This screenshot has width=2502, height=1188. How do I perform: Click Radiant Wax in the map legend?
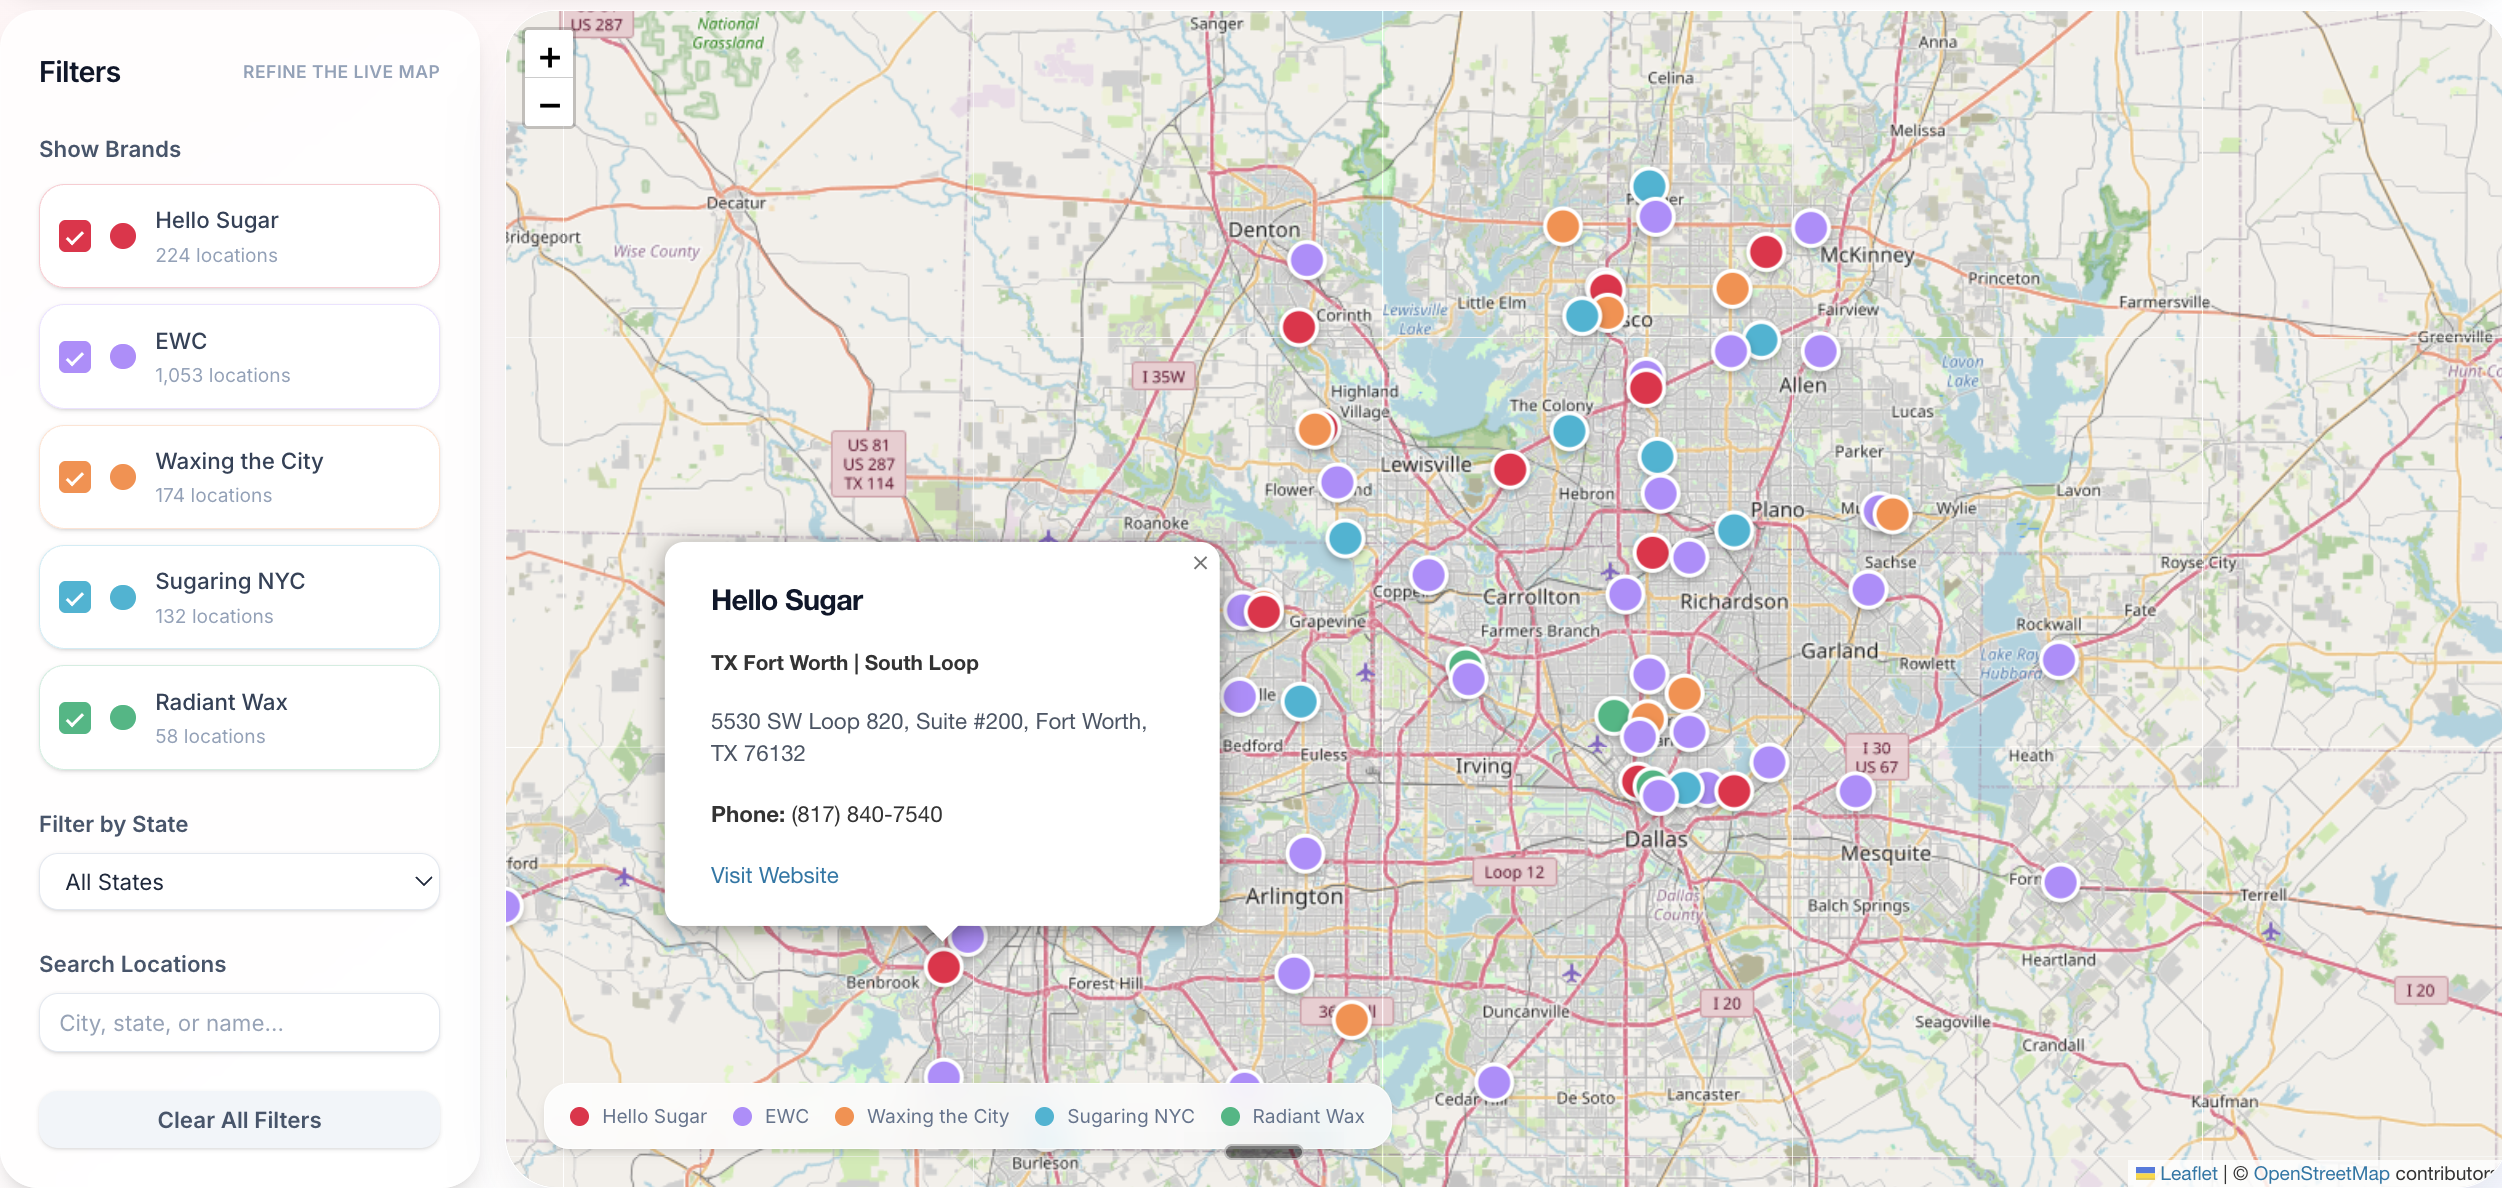(x=1293, y=1116)
